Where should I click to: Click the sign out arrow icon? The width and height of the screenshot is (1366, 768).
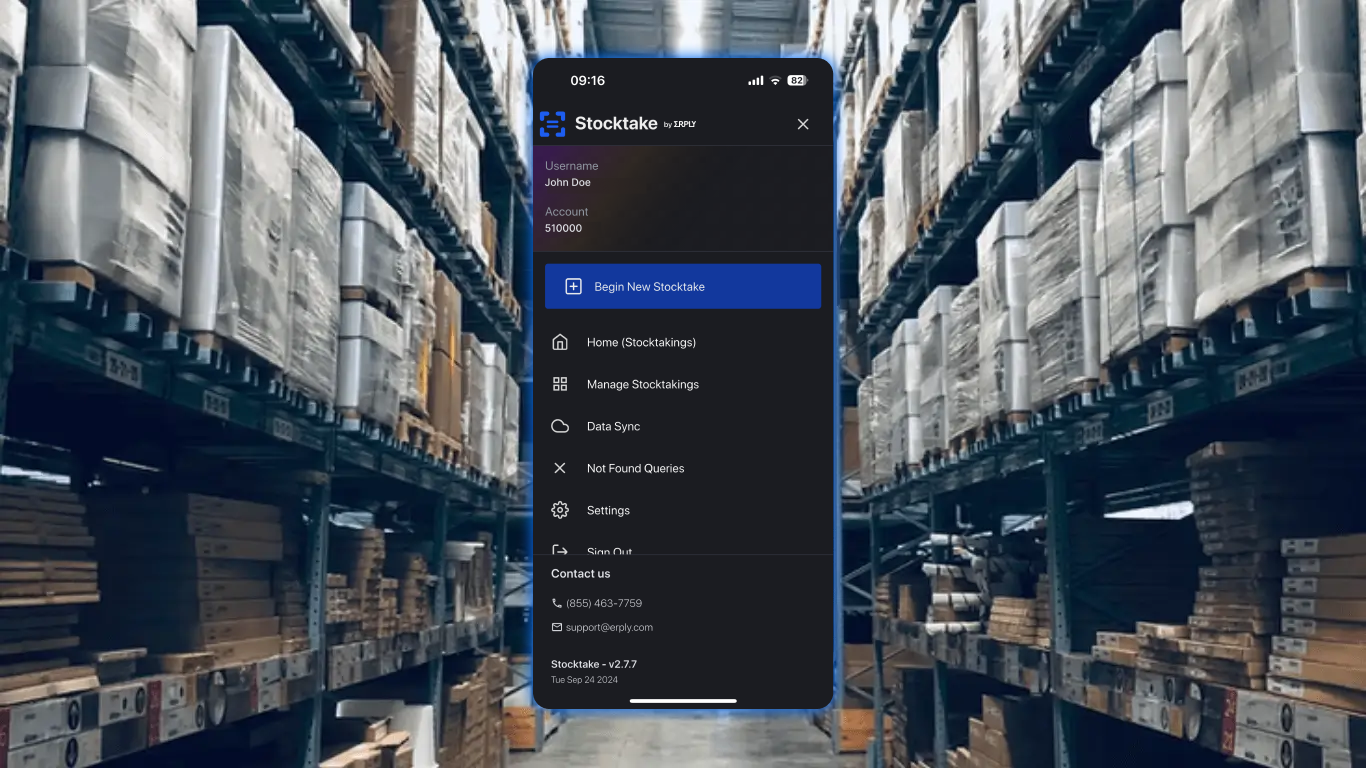560,550
